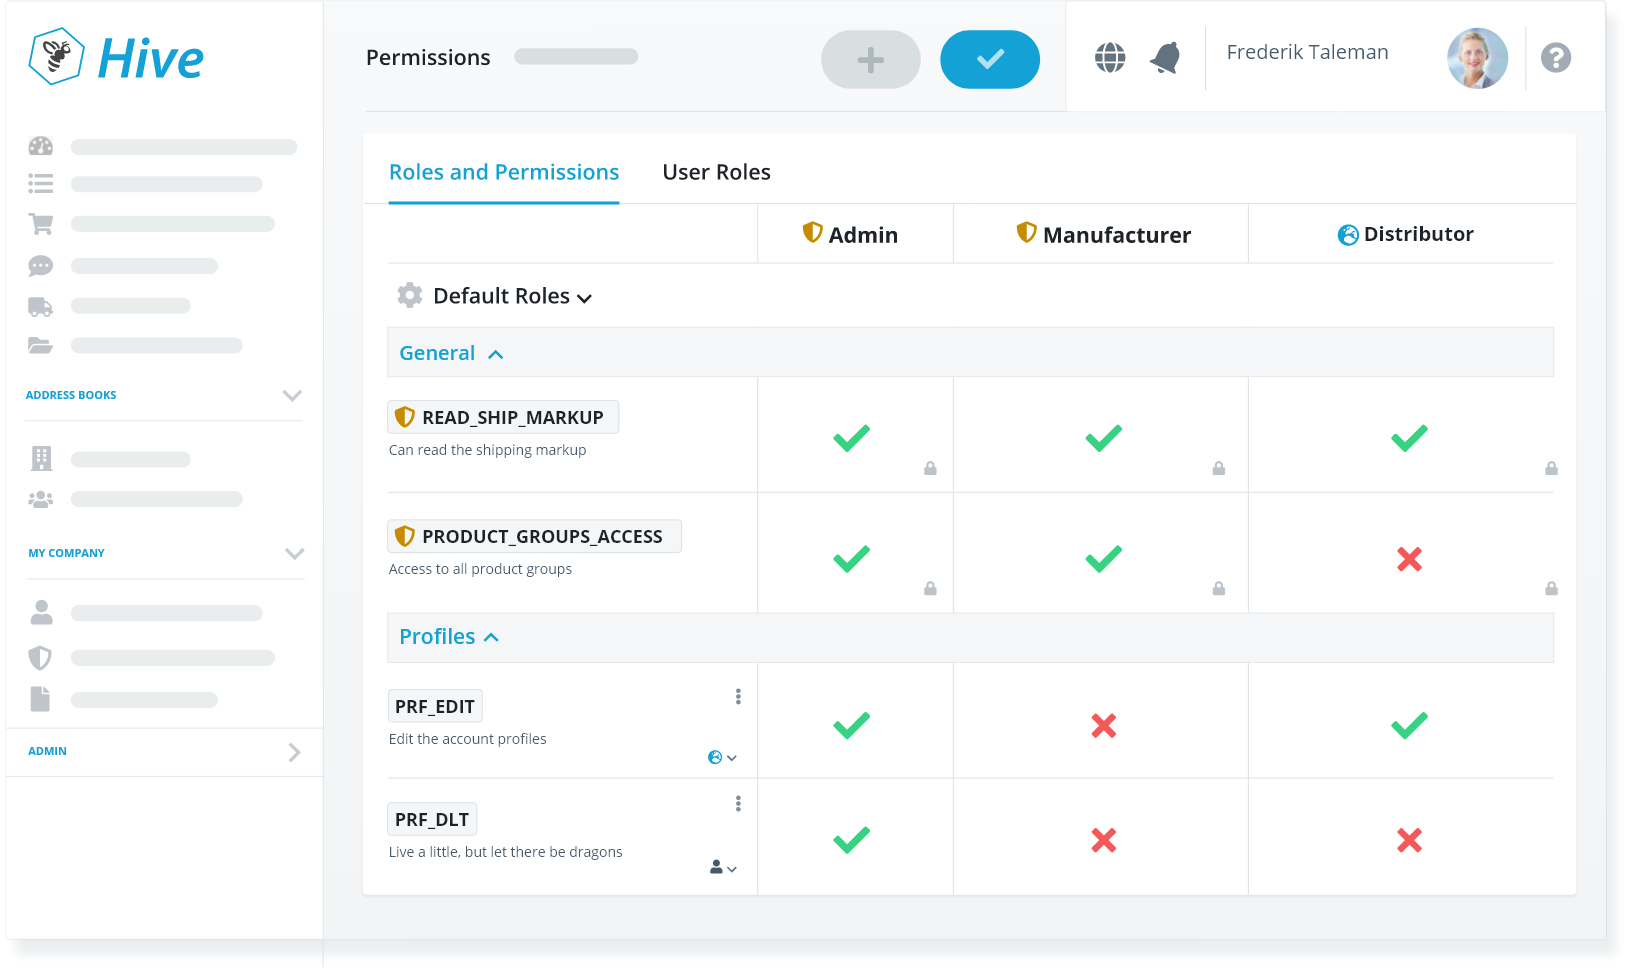This screenshot has height=971, width=1632.
Task: Open the Admin sidebar section
Action: point(294,752)
